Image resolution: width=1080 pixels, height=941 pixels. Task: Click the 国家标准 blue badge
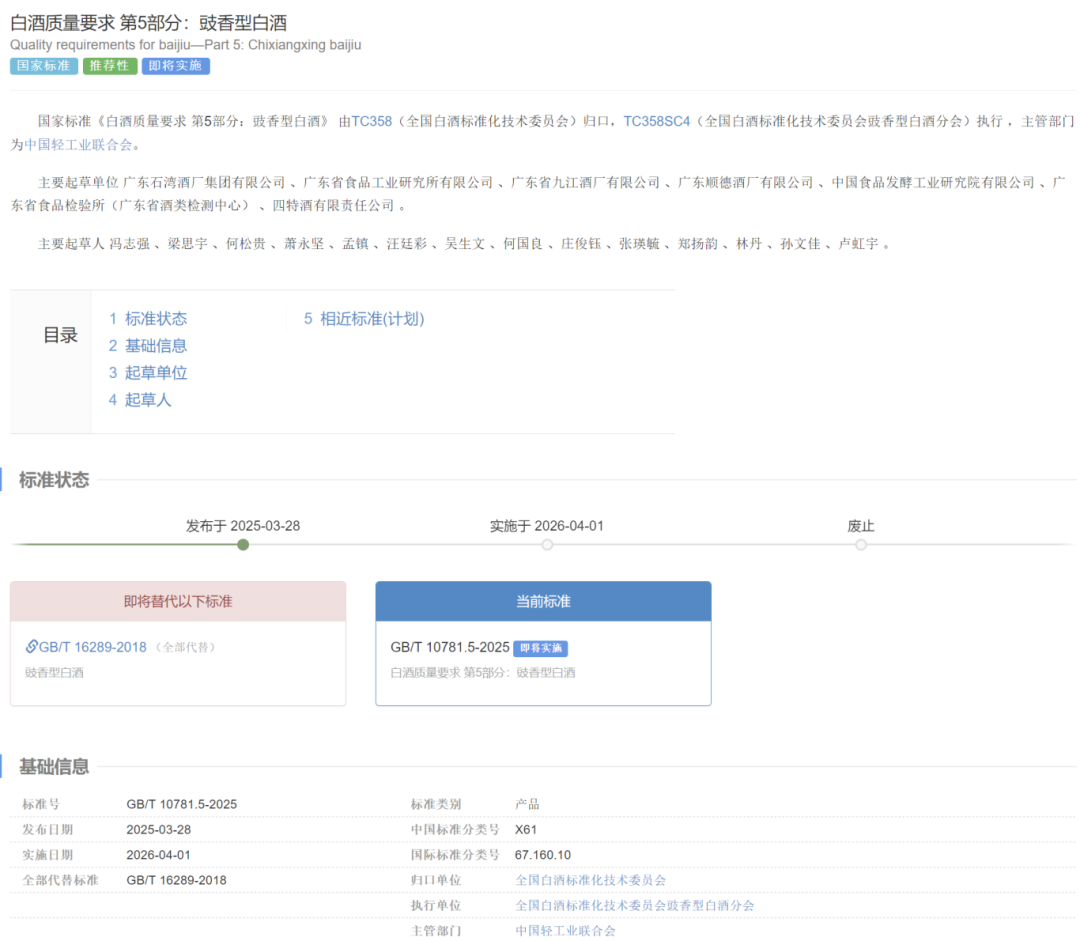[43, 66]
